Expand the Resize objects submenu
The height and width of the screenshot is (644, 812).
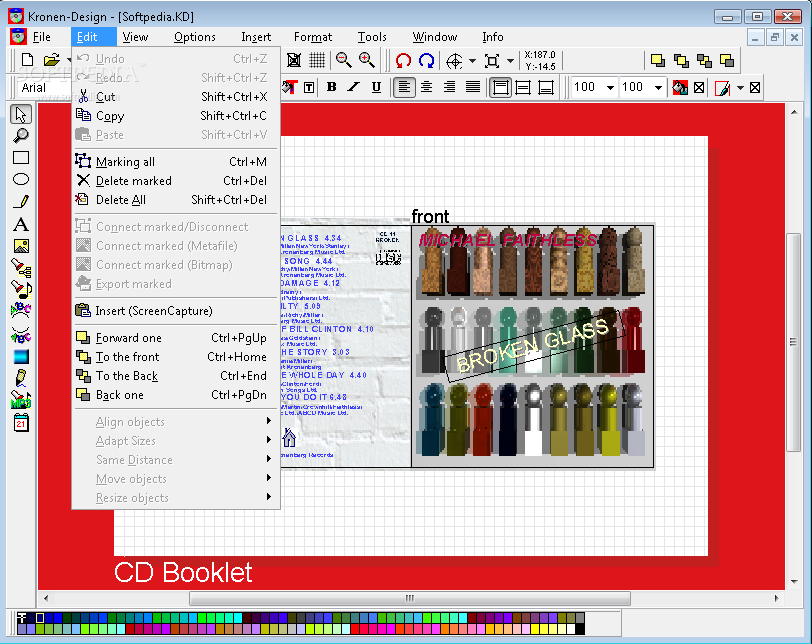point(176,497)
